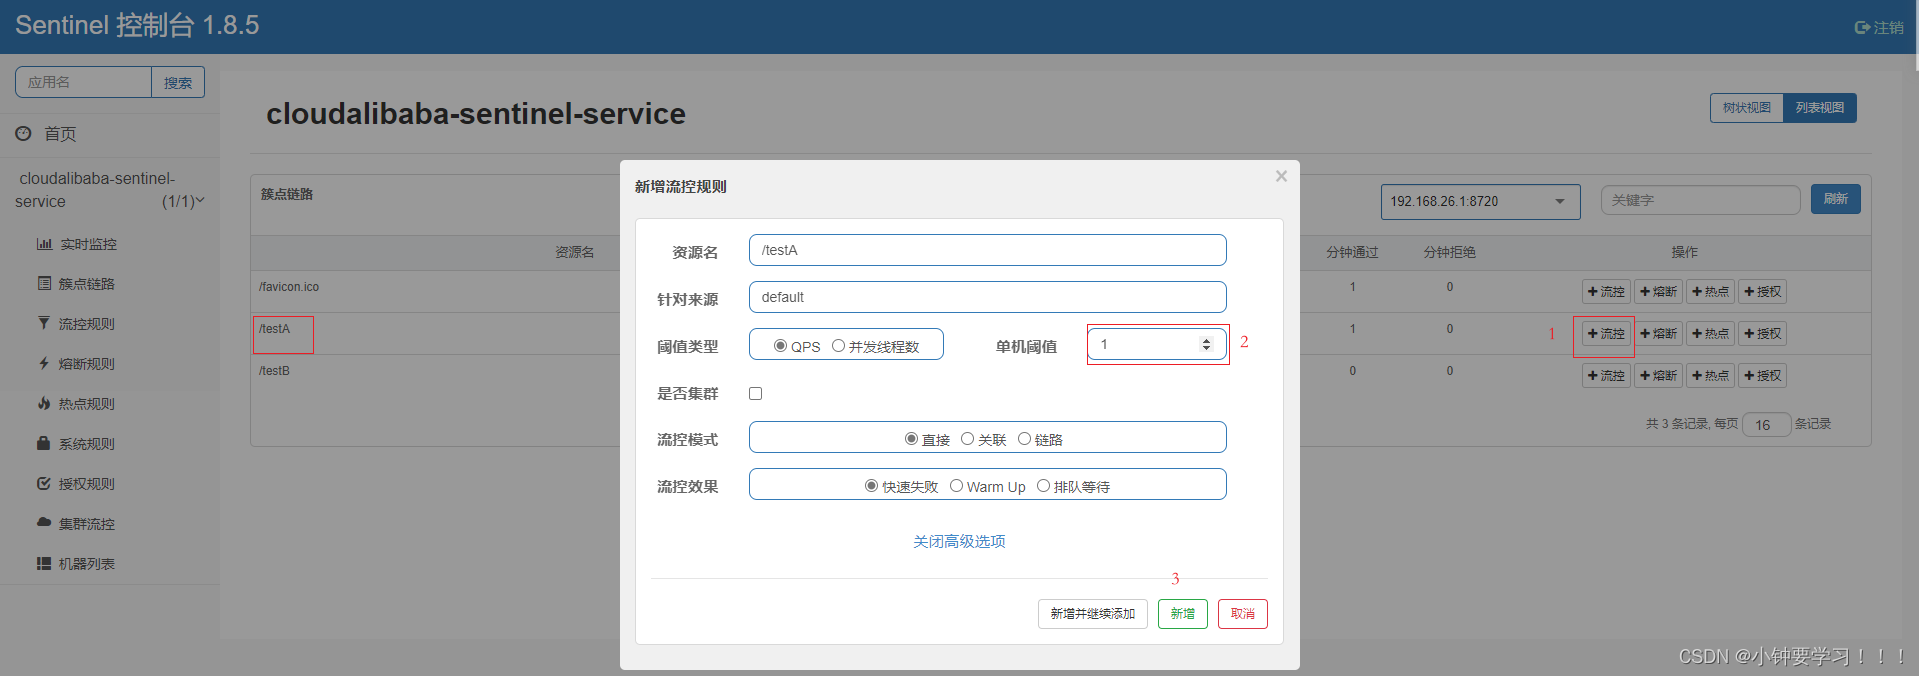1919x676 pixels.
Task: Open the 首页 dashboard icon
Action: pos(23,133)
